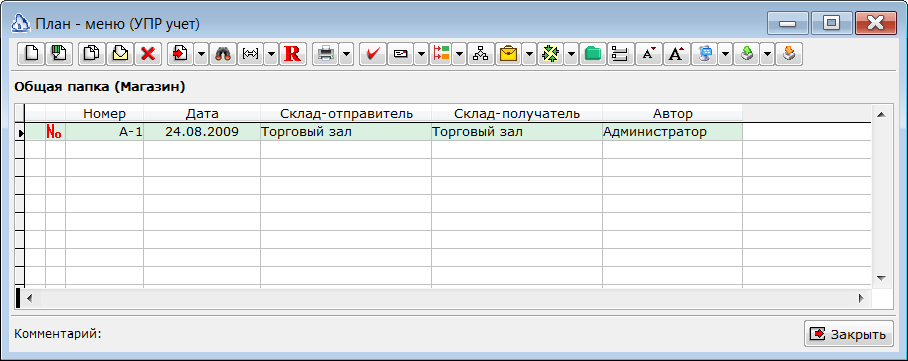The image size is (908, 361).
Task: Click the small label tag icon
Action: coord(401,54)
